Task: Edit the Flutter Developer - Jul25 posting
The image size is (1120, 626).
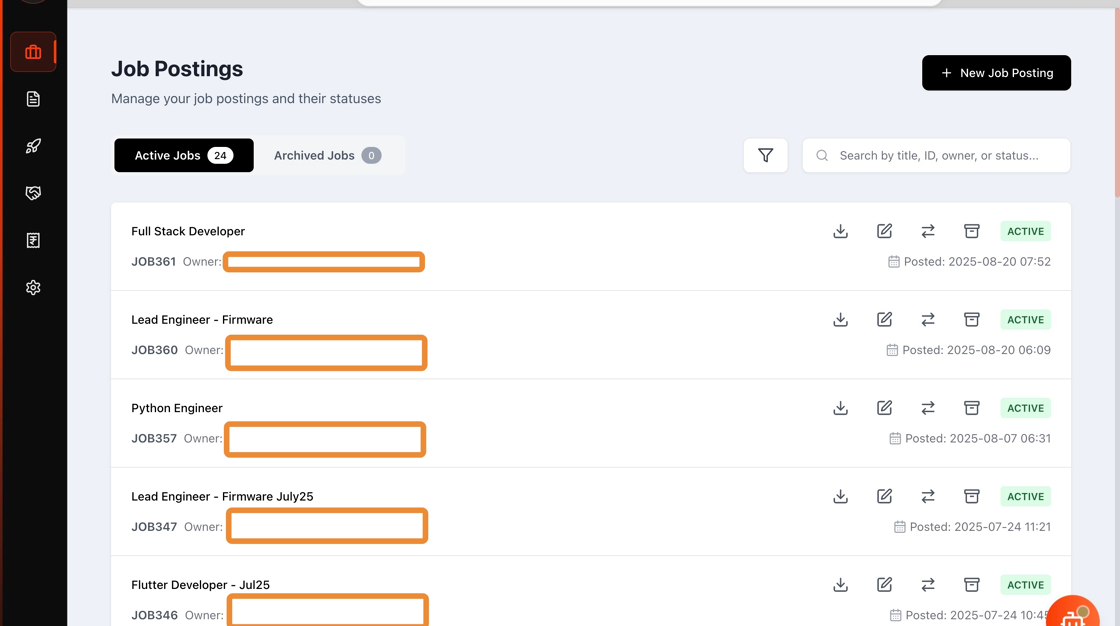Action: (884, 585)
